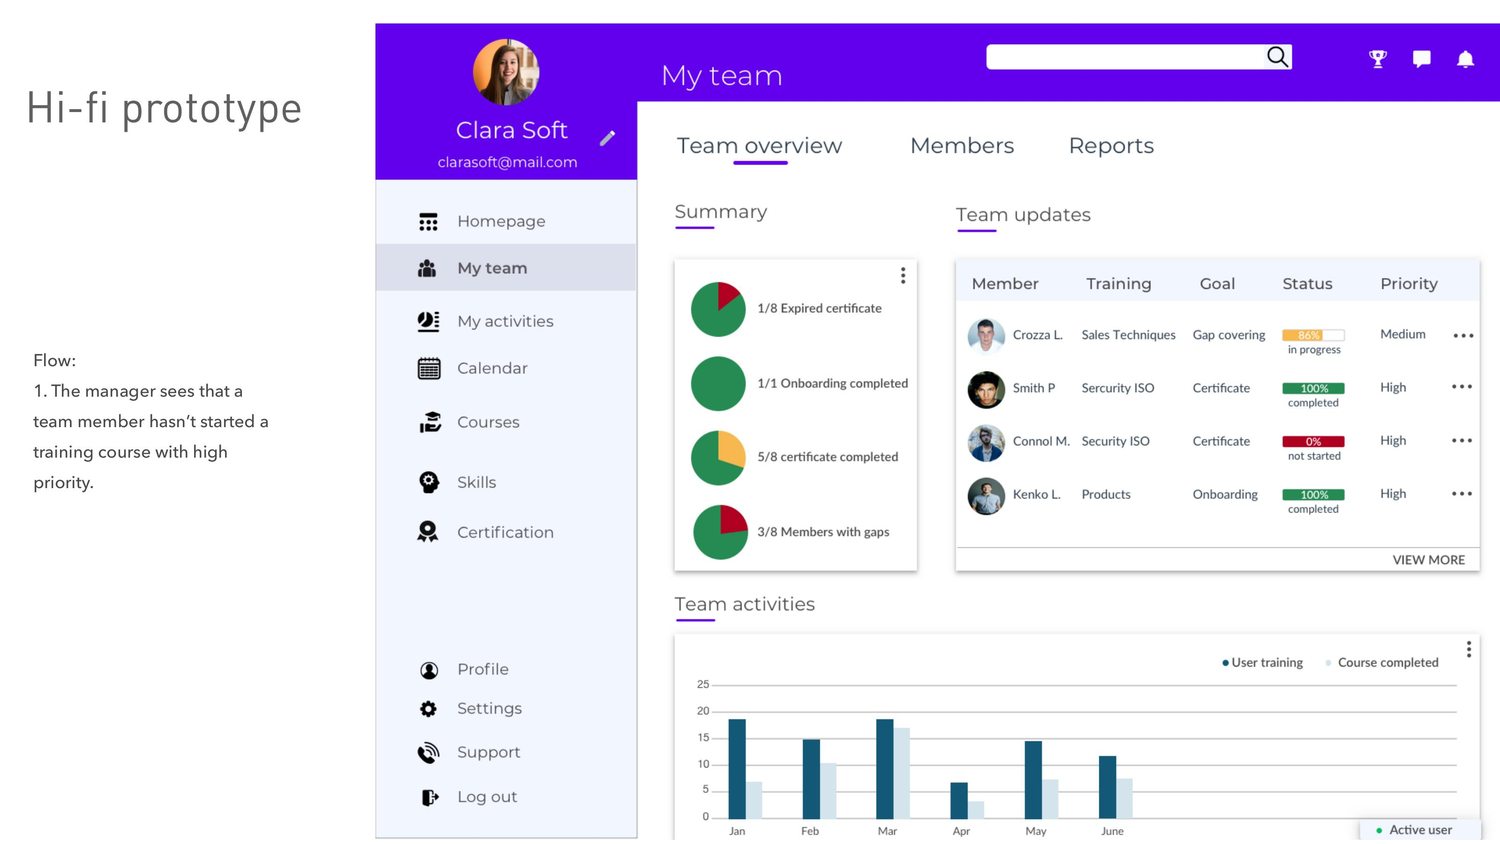
Task: Open Certification in the sidebar
Action: coord(506,532)
